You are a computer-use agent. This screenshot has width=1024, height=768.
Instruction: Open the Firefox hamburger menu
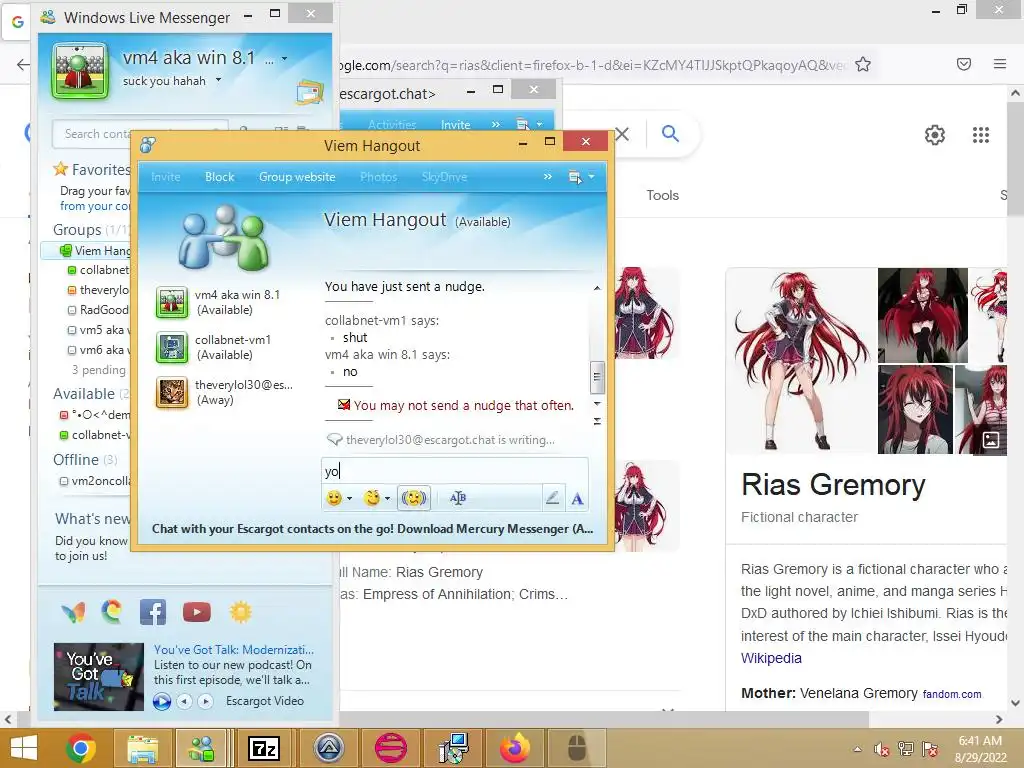tap(1000, 64)
